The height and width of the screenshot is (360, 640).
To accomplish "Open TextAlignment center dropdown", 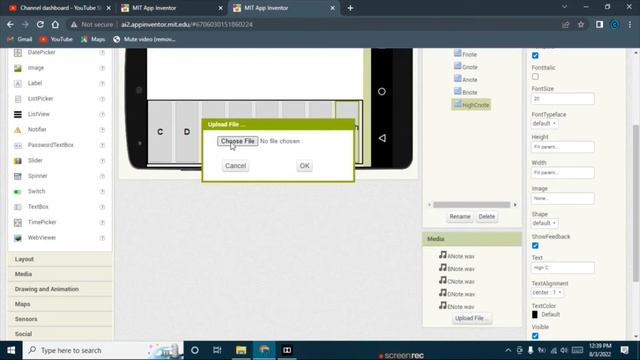I will 547,292.
